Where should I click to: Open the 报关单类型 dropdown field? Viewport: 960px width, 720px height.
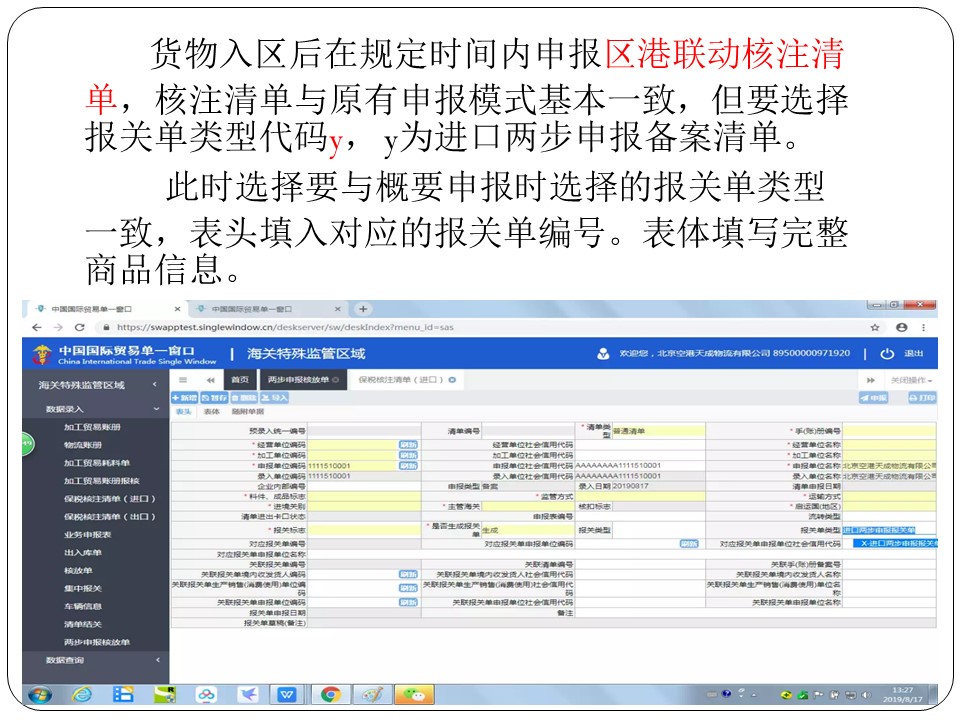tap(889, 531)
